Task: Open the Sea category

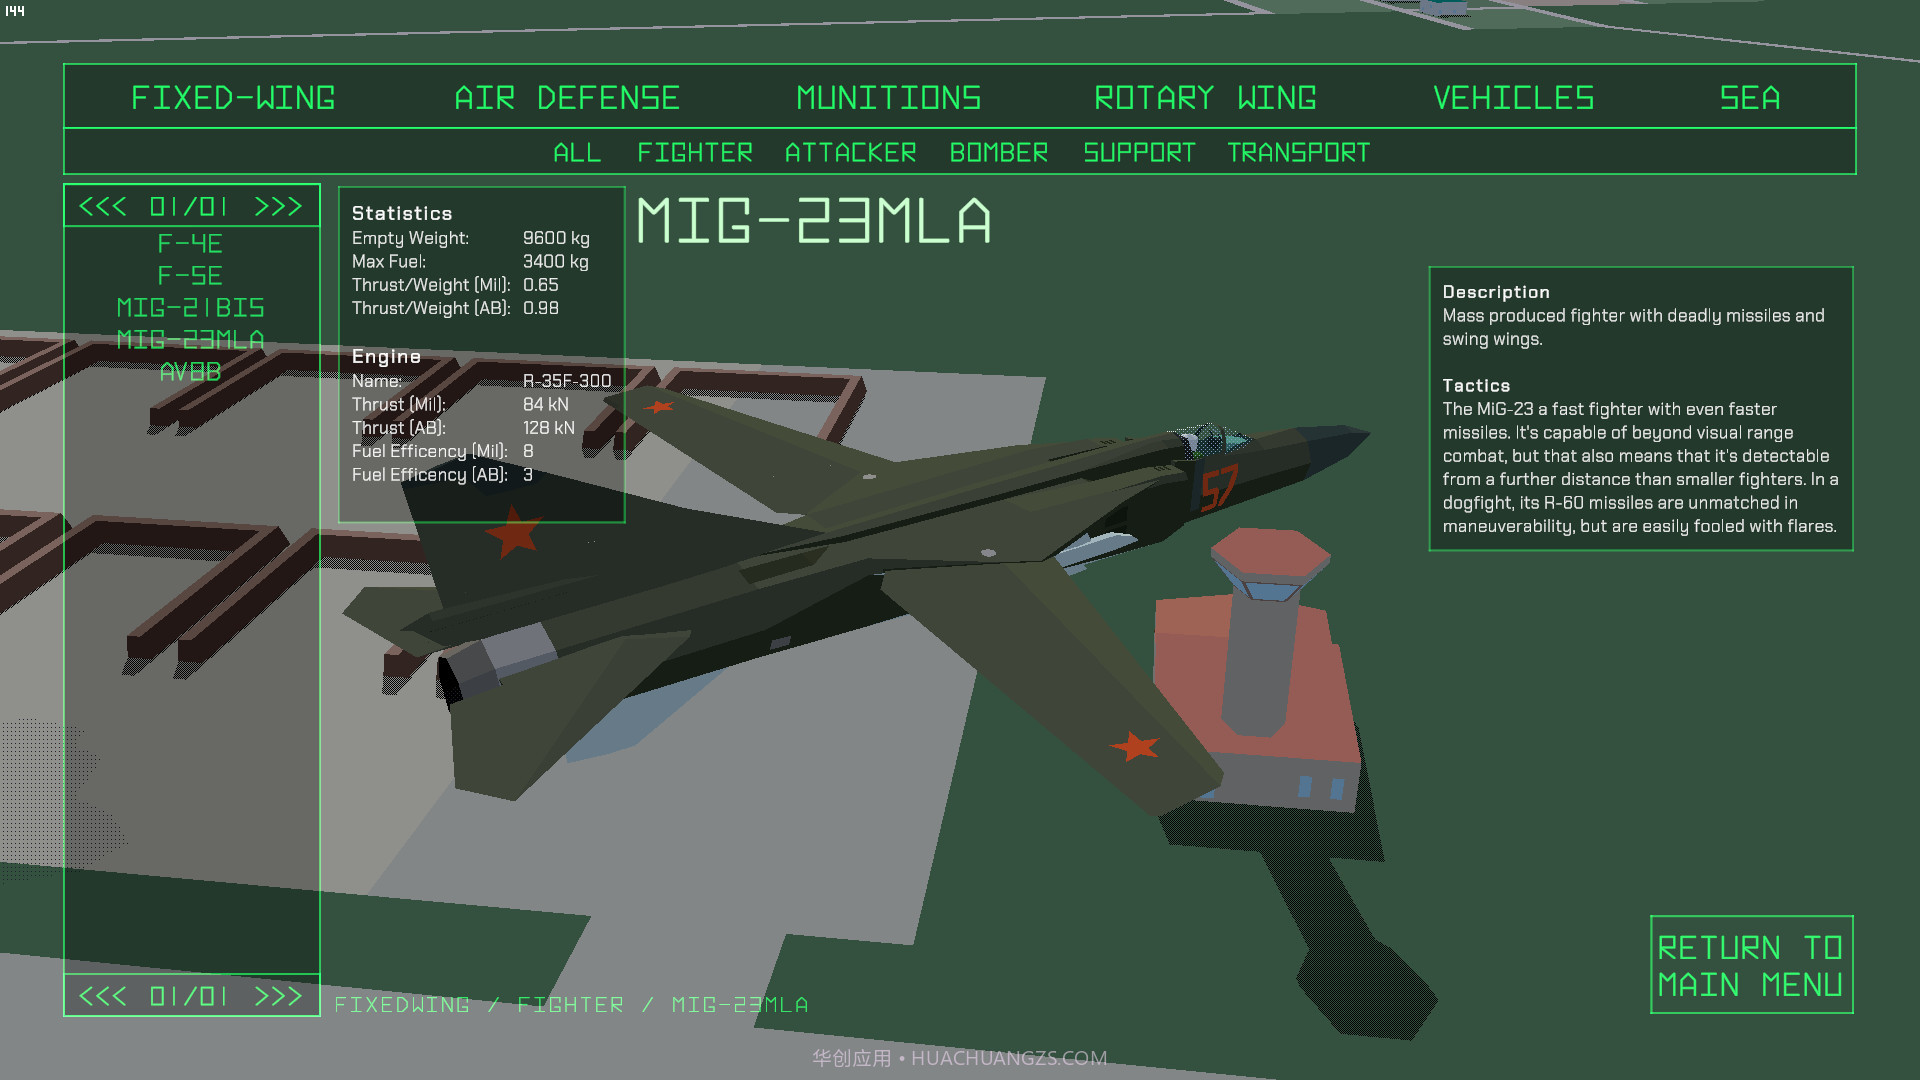Action: click(x=1749, y=98)
